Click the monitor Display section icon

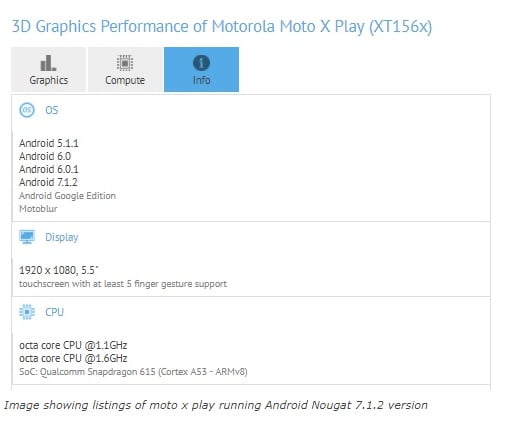coord(27,237)
